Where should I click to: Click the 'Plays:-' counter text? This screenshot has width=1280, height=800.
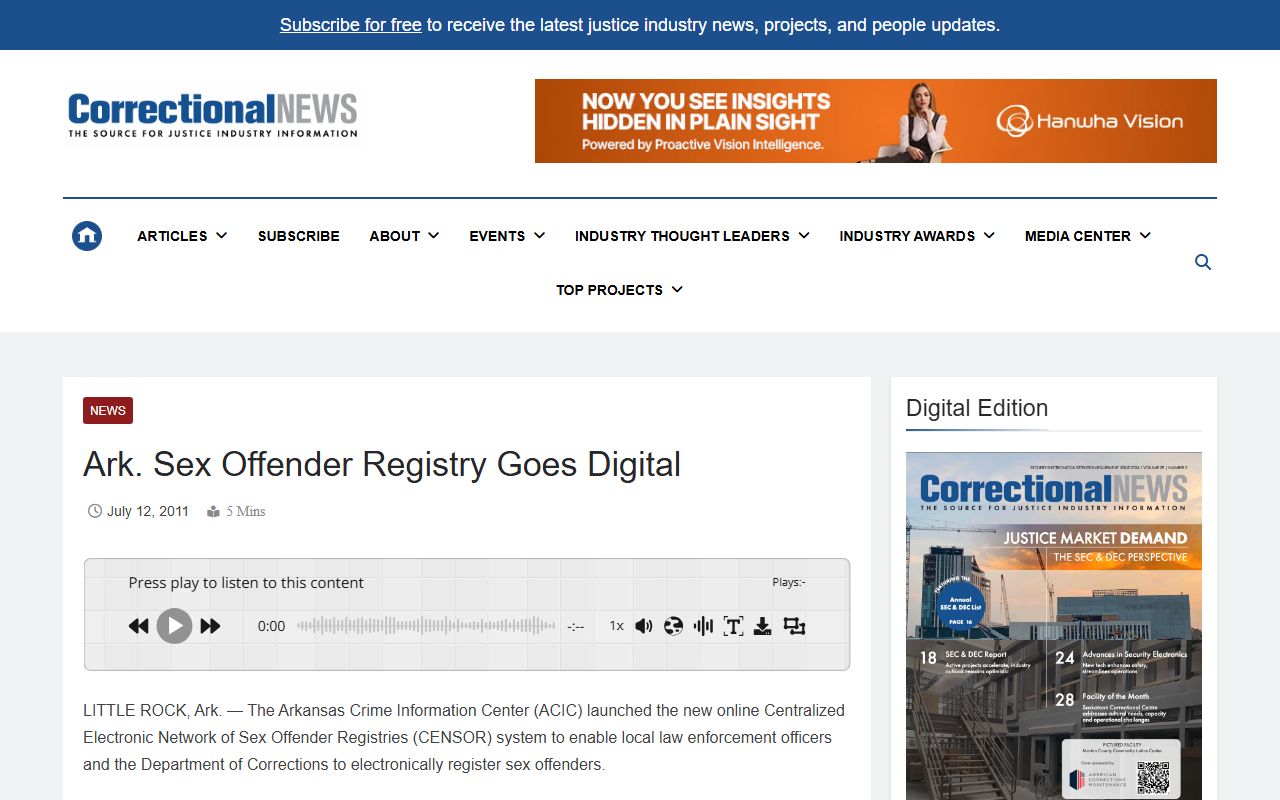click(789, 582)
